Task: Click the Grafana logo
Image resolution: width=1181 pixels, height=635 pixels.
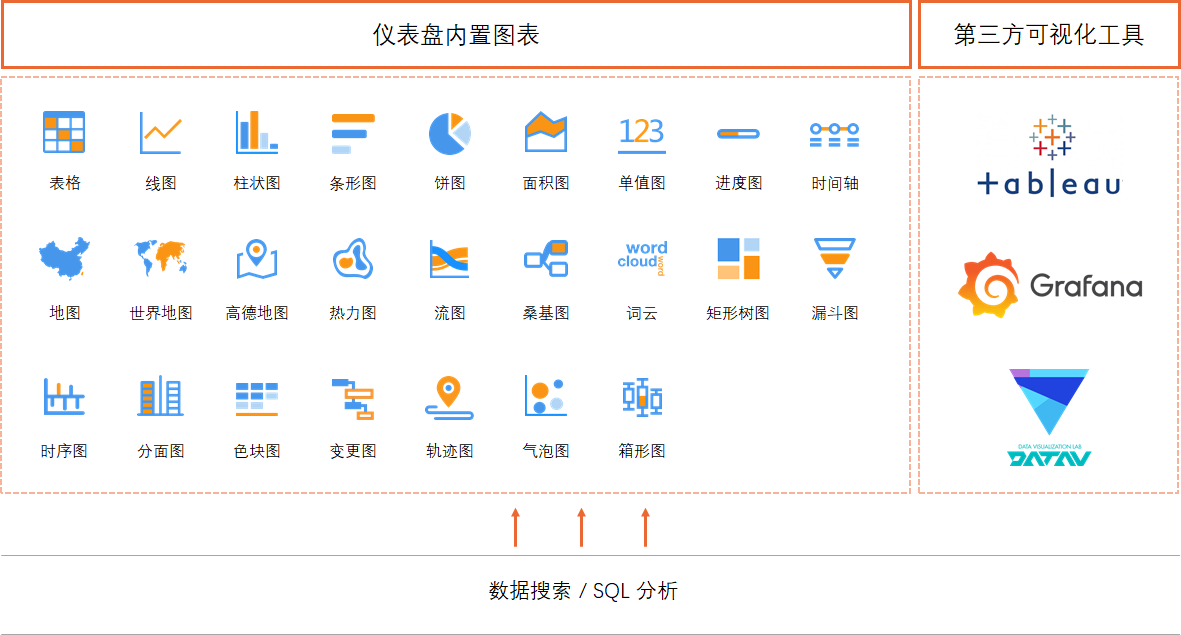Action: (1050, 285)
